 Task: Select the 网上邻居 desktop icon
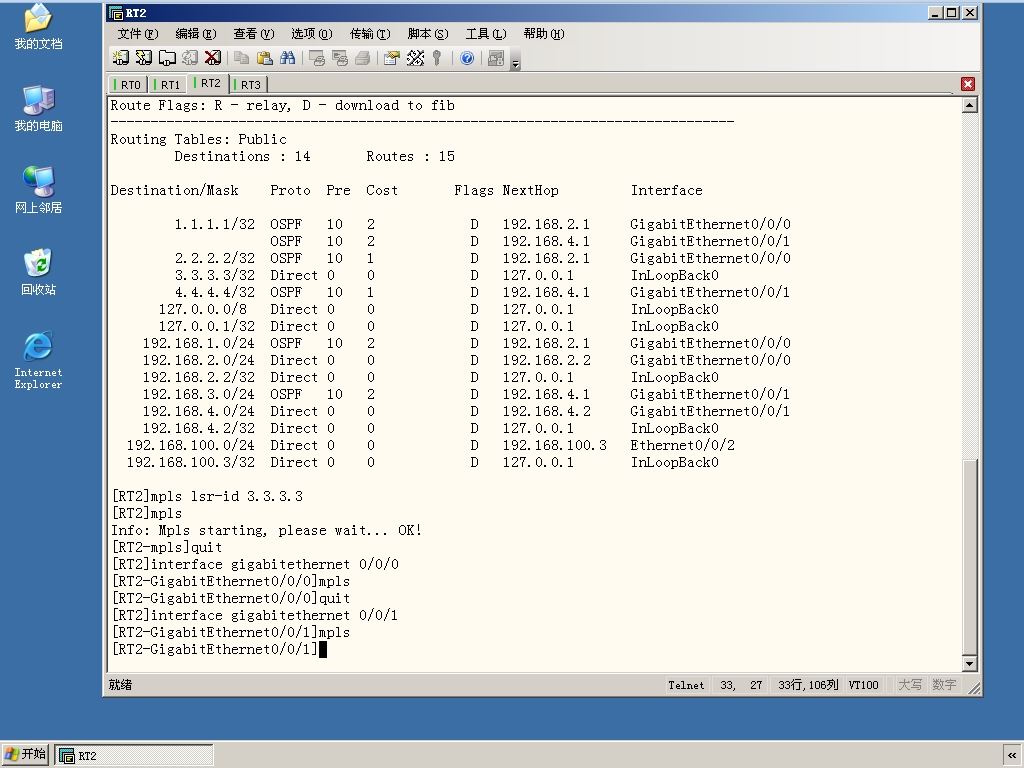tap(39, 190)
